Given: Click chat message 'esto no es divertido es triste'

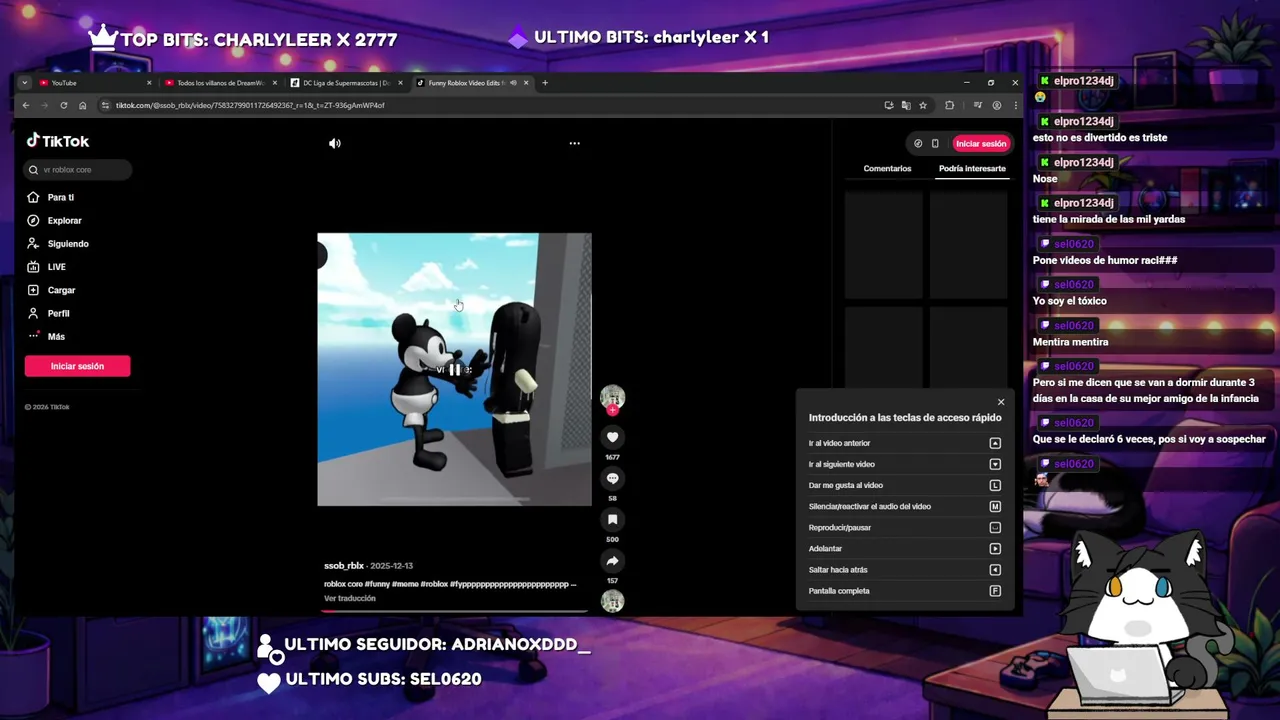Looking at the screenshot, I should pyautogui.click(x=1099, y=138).
